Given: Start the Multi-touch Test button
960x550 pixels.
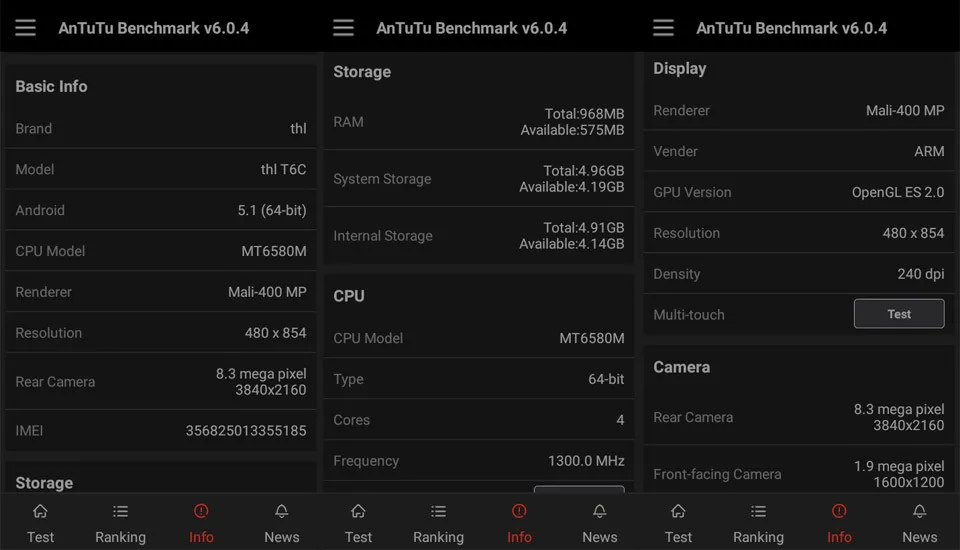Looking at the screenshot, I should coord(899,314).
